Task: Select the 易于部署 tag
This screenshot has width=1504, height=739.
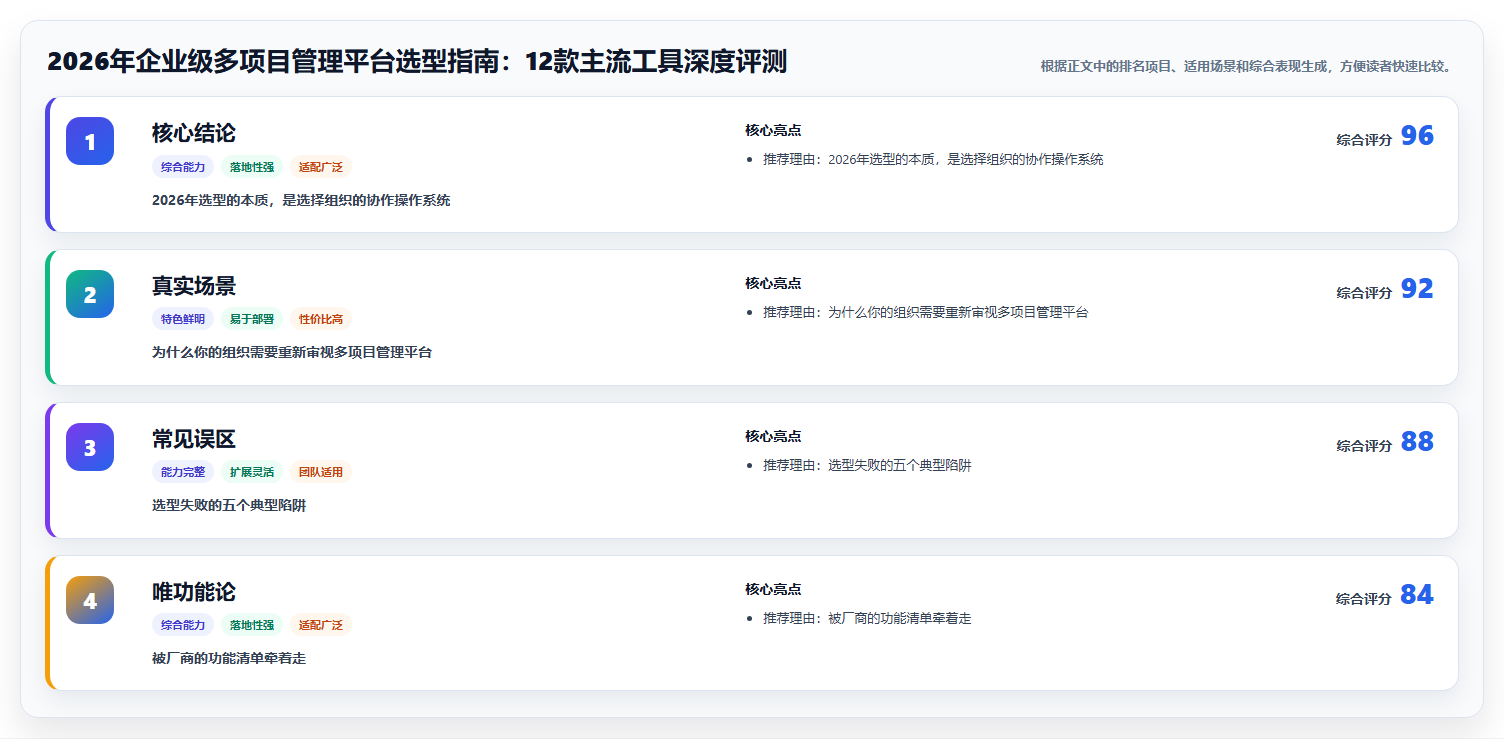Action: click(252, 319)
